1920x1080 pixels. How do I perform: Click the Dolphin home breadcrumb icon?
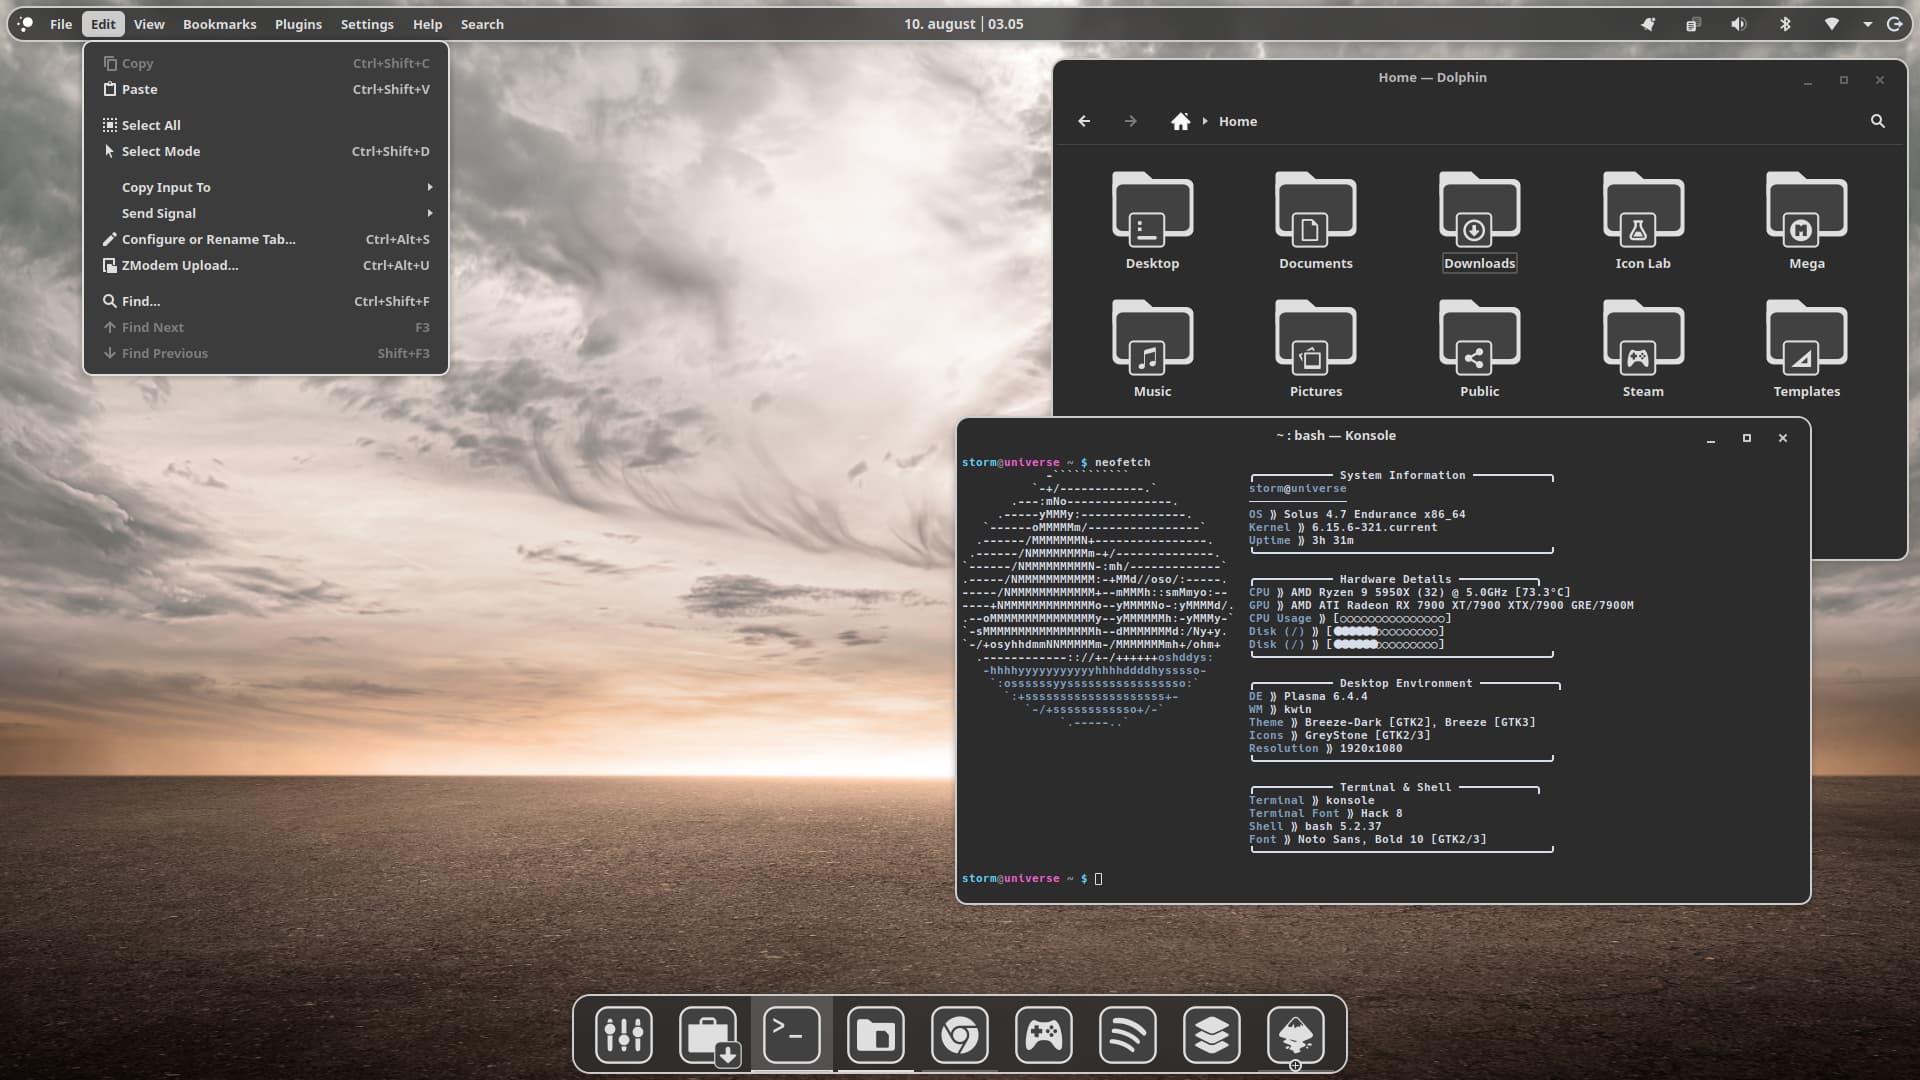pyautogui.click(x=1180, y=121)
